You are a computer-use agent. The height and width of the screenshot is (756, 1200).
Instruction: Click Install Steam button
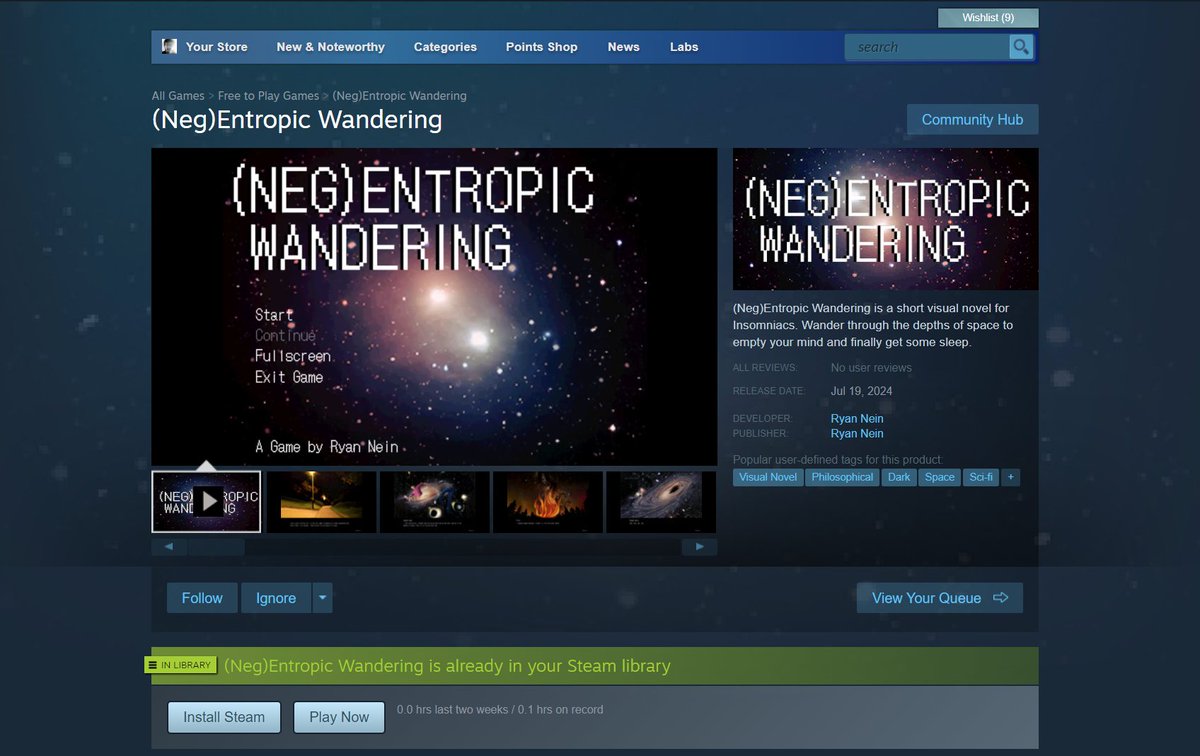(x=224, y=717)
